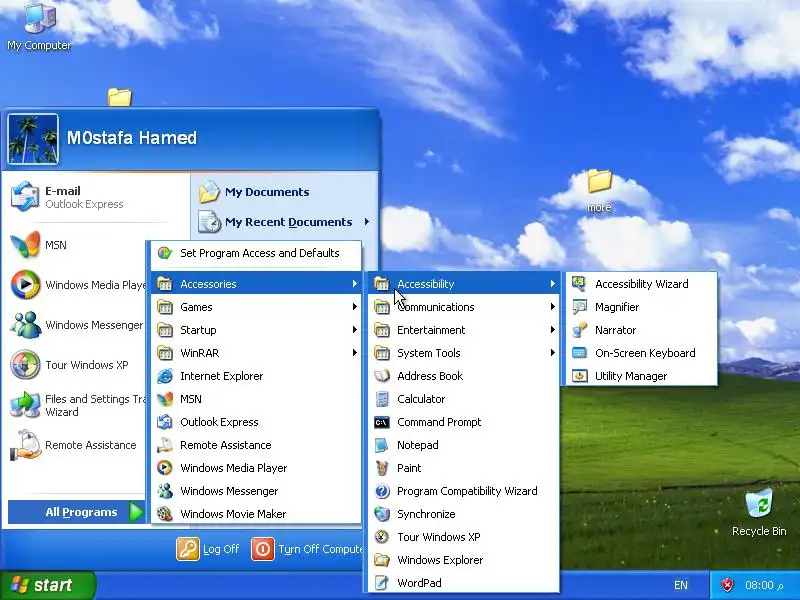Viewport: 800px width, 600px height.
Task: Launch Windows Movie Maker
Action: 256,514
